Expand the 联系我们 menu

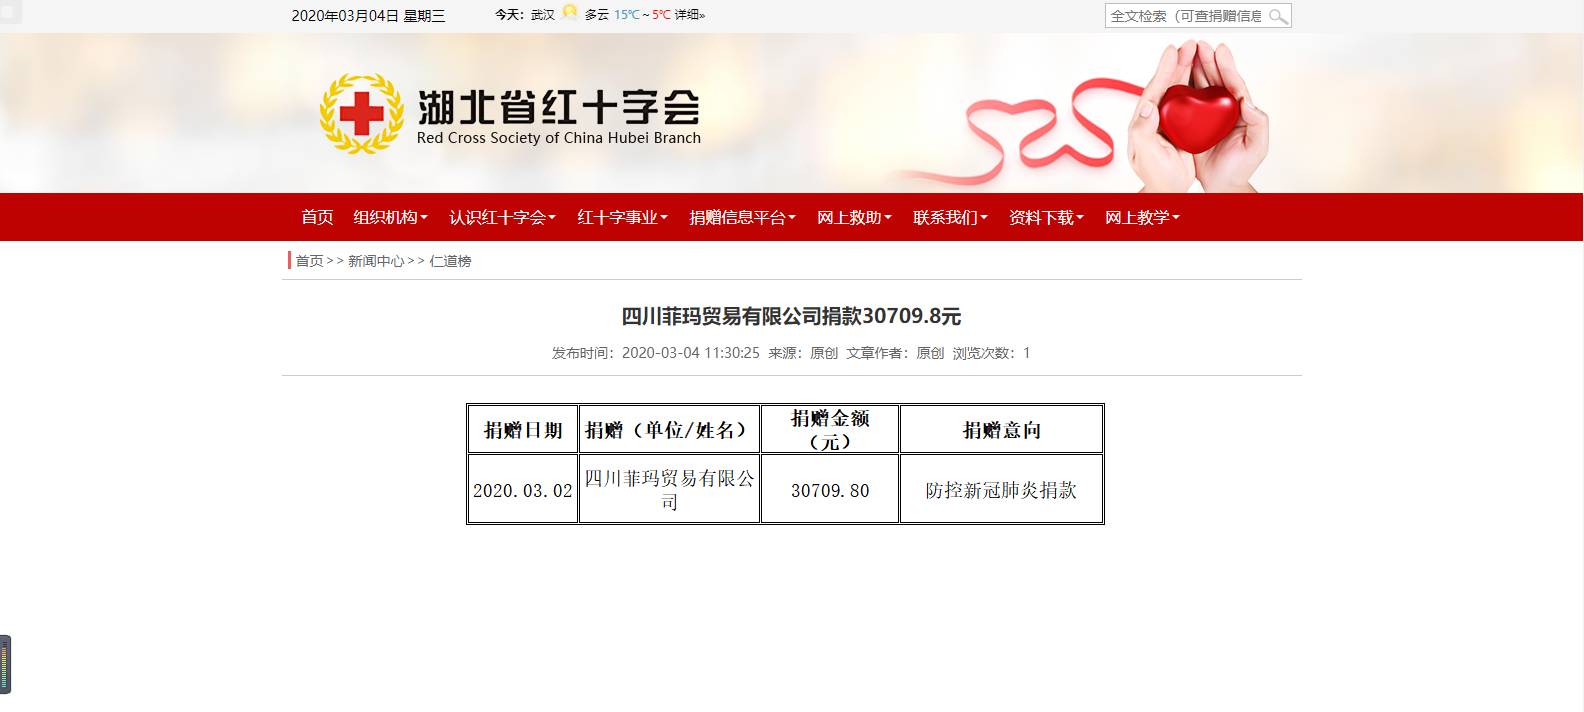[x=950, y=218]
